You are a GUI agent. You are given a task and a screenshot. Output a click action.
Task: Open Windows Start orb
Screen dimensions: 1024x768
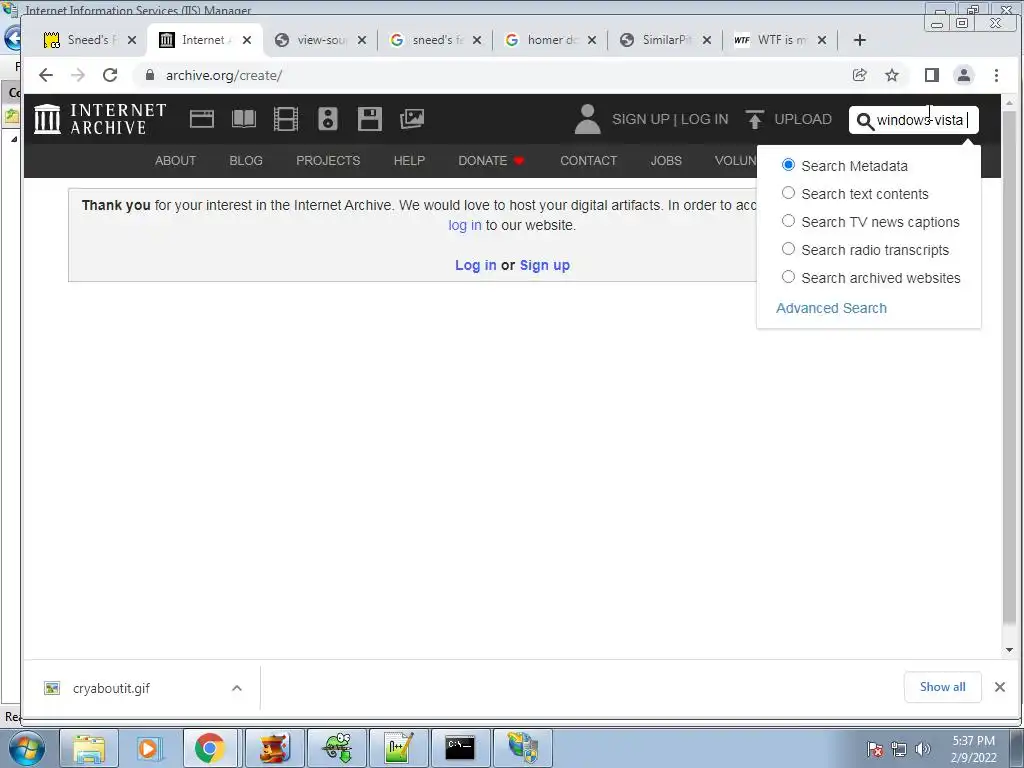(x=26, y=748)
